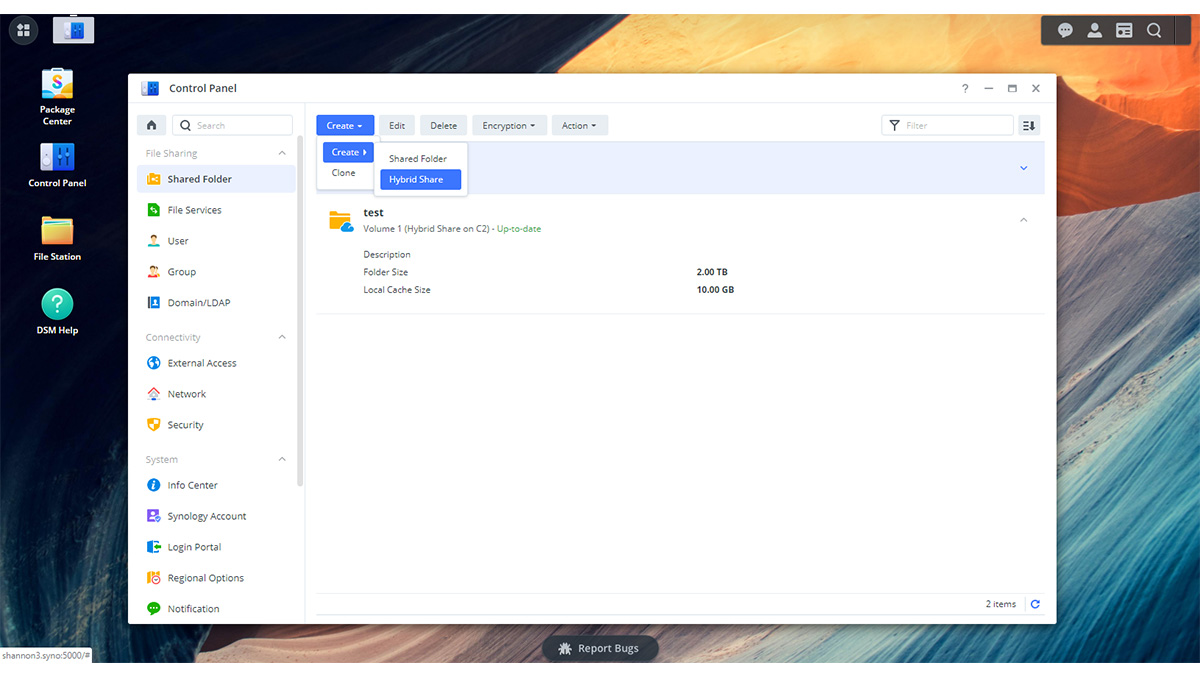Refresh the shared folder list
Screen dimensions: 1200x675
click(x=1035, y=604)
